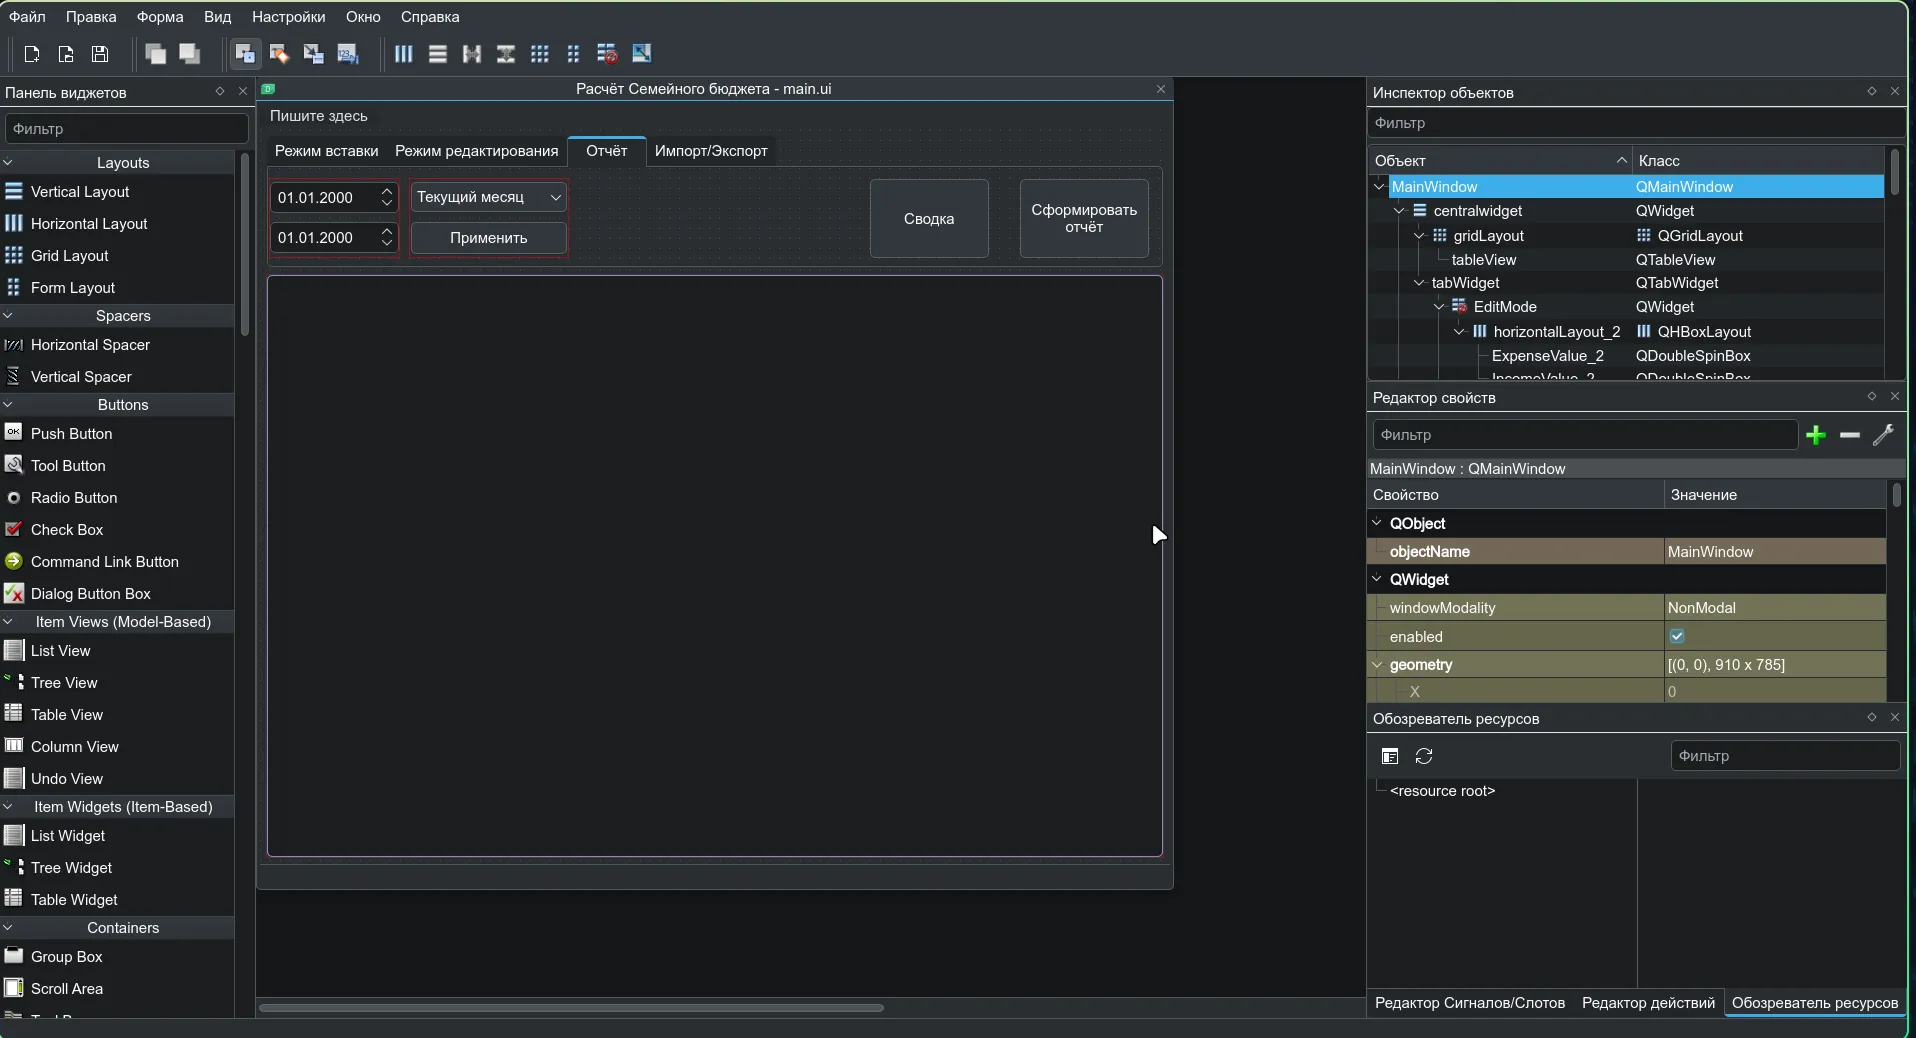
Task: Add a dynamic property with green plus
Action: pos(1816,435)
